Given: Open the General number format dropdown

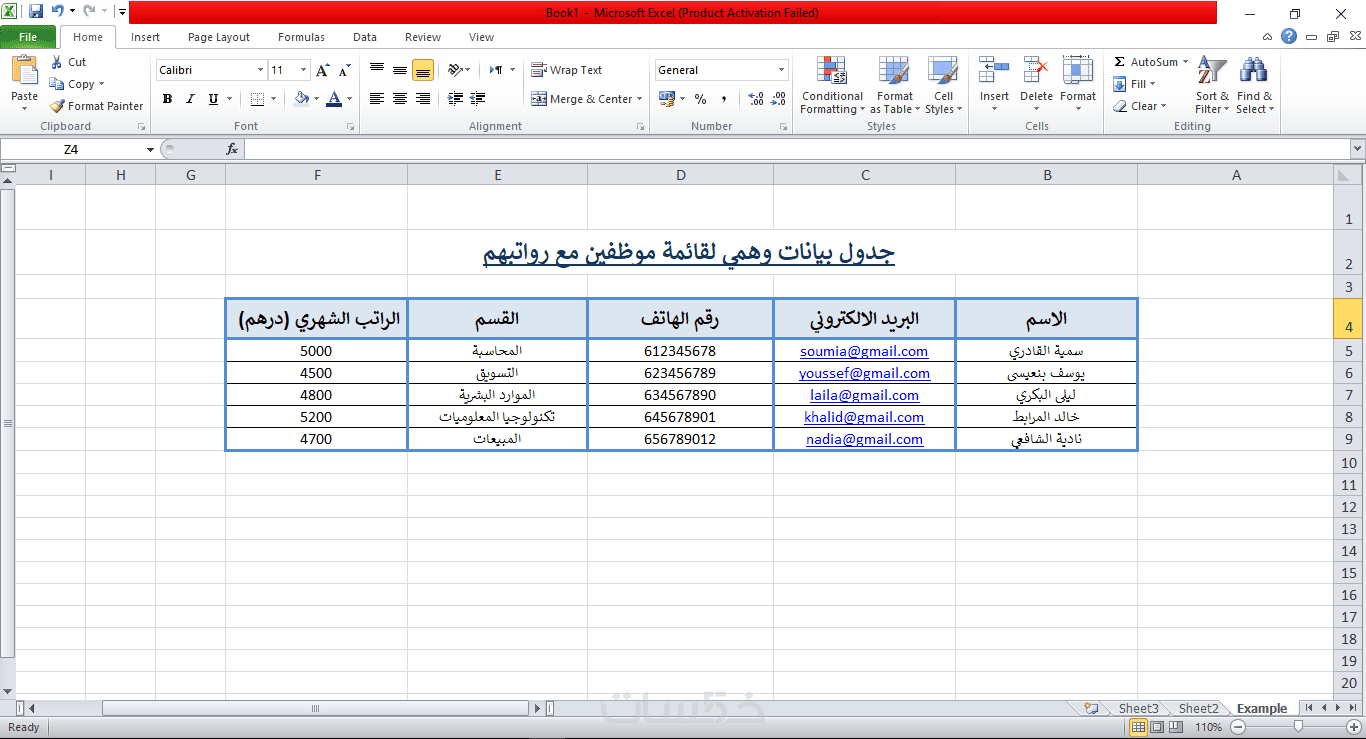Looking at the screenshot, I should coord(782,70).
